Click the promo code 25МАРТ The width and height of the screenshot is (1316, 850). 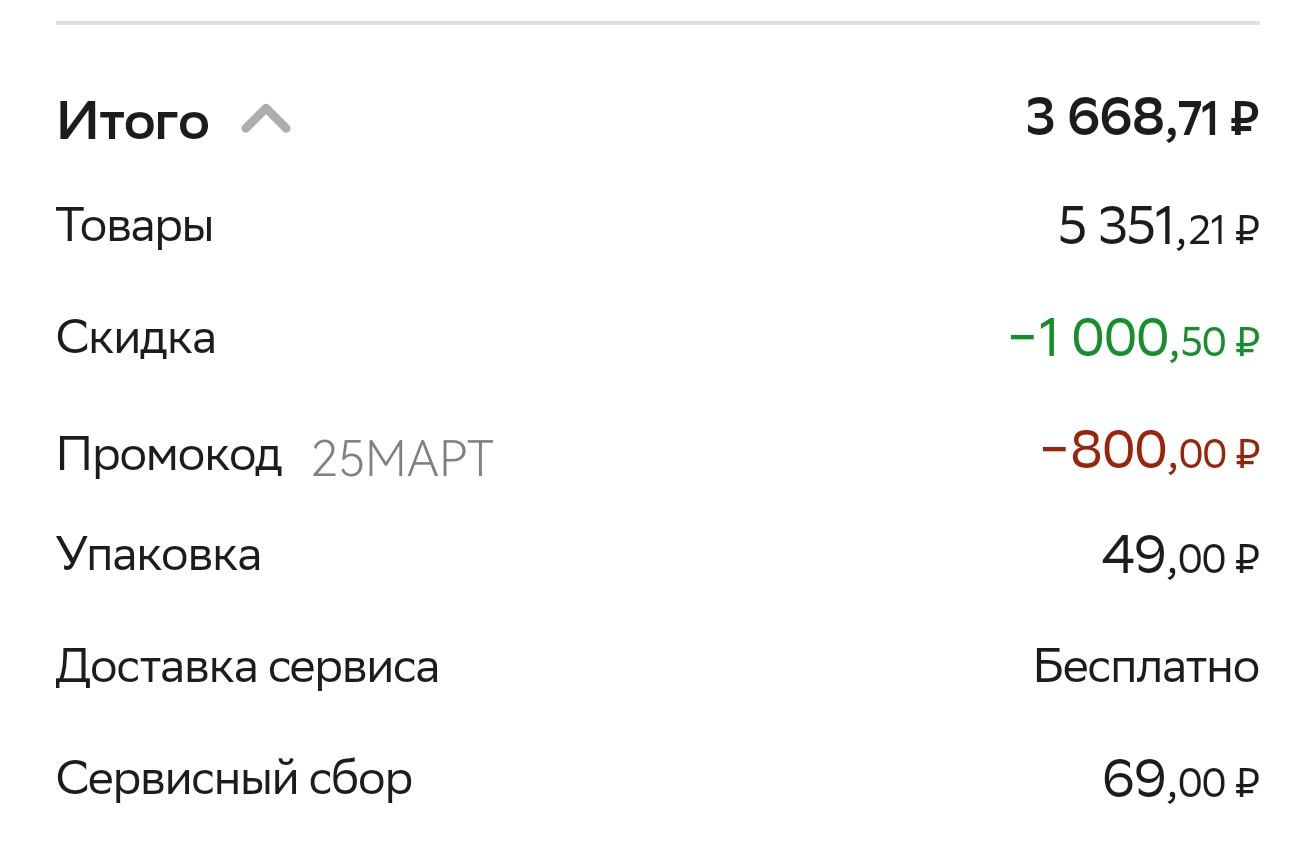point(402,459)
